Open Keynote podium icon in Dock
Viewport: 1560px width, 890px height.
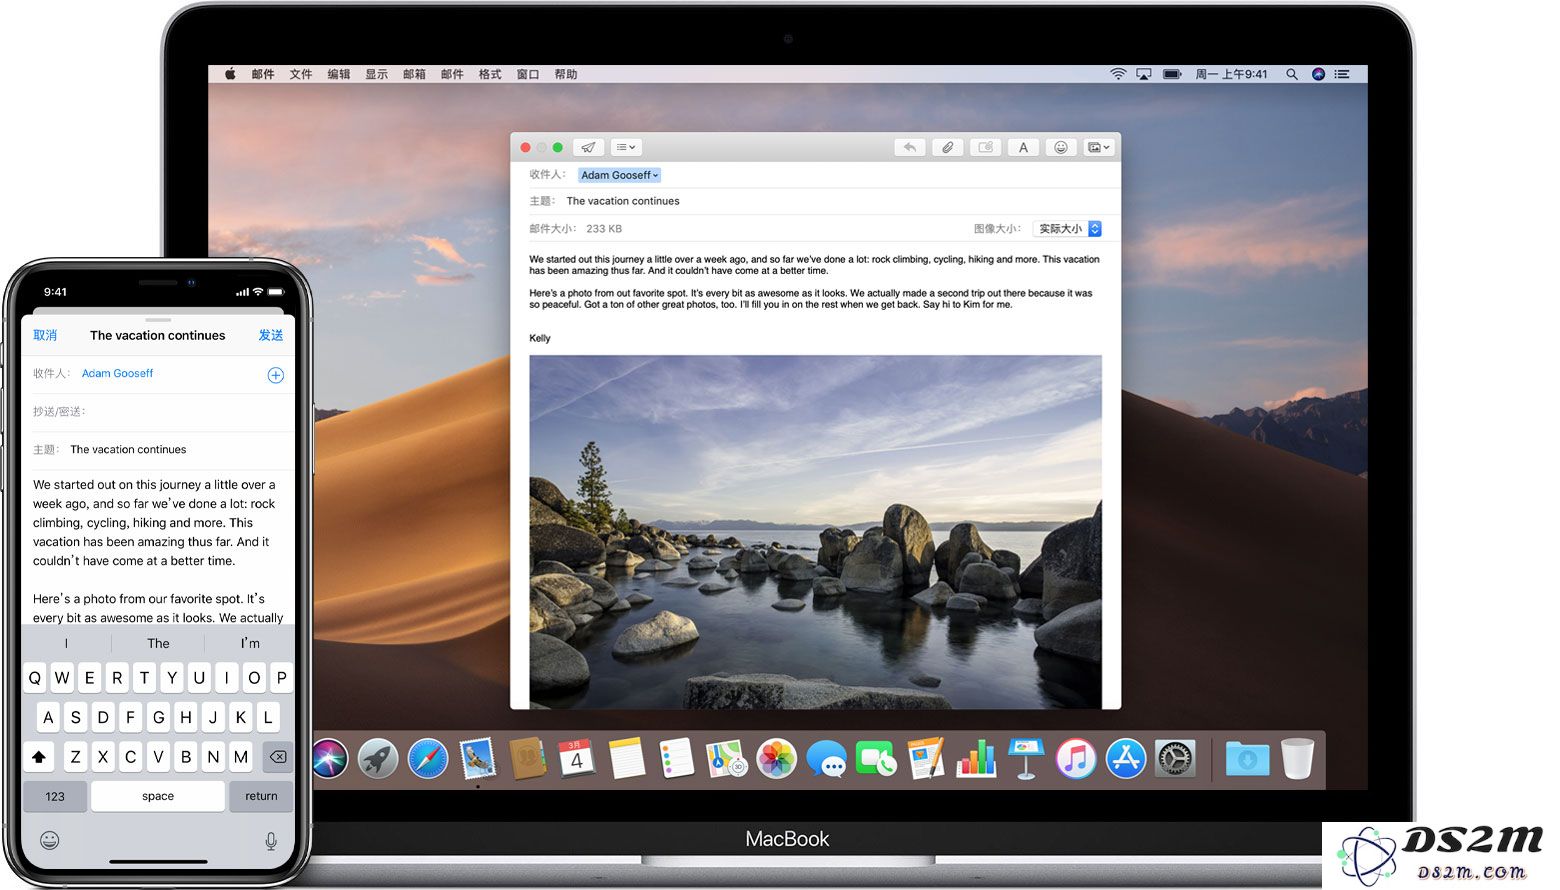[x=1026, y=759]
